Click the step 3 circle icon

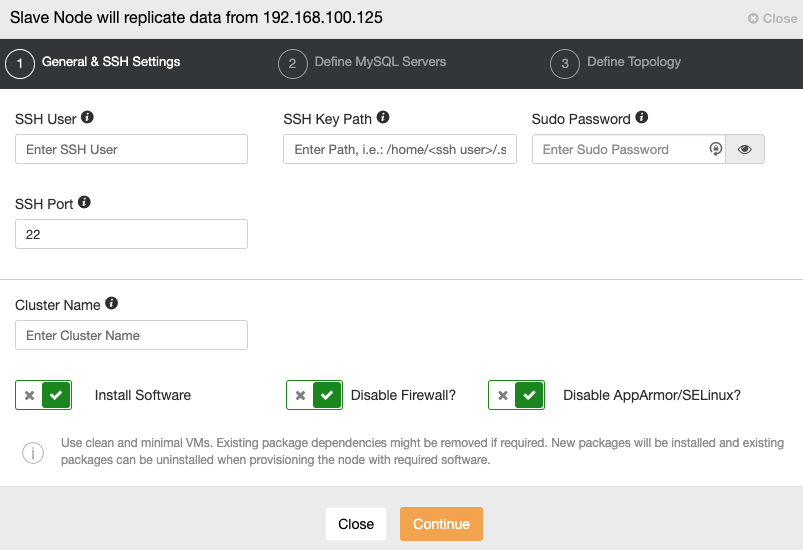coord(565,64)
